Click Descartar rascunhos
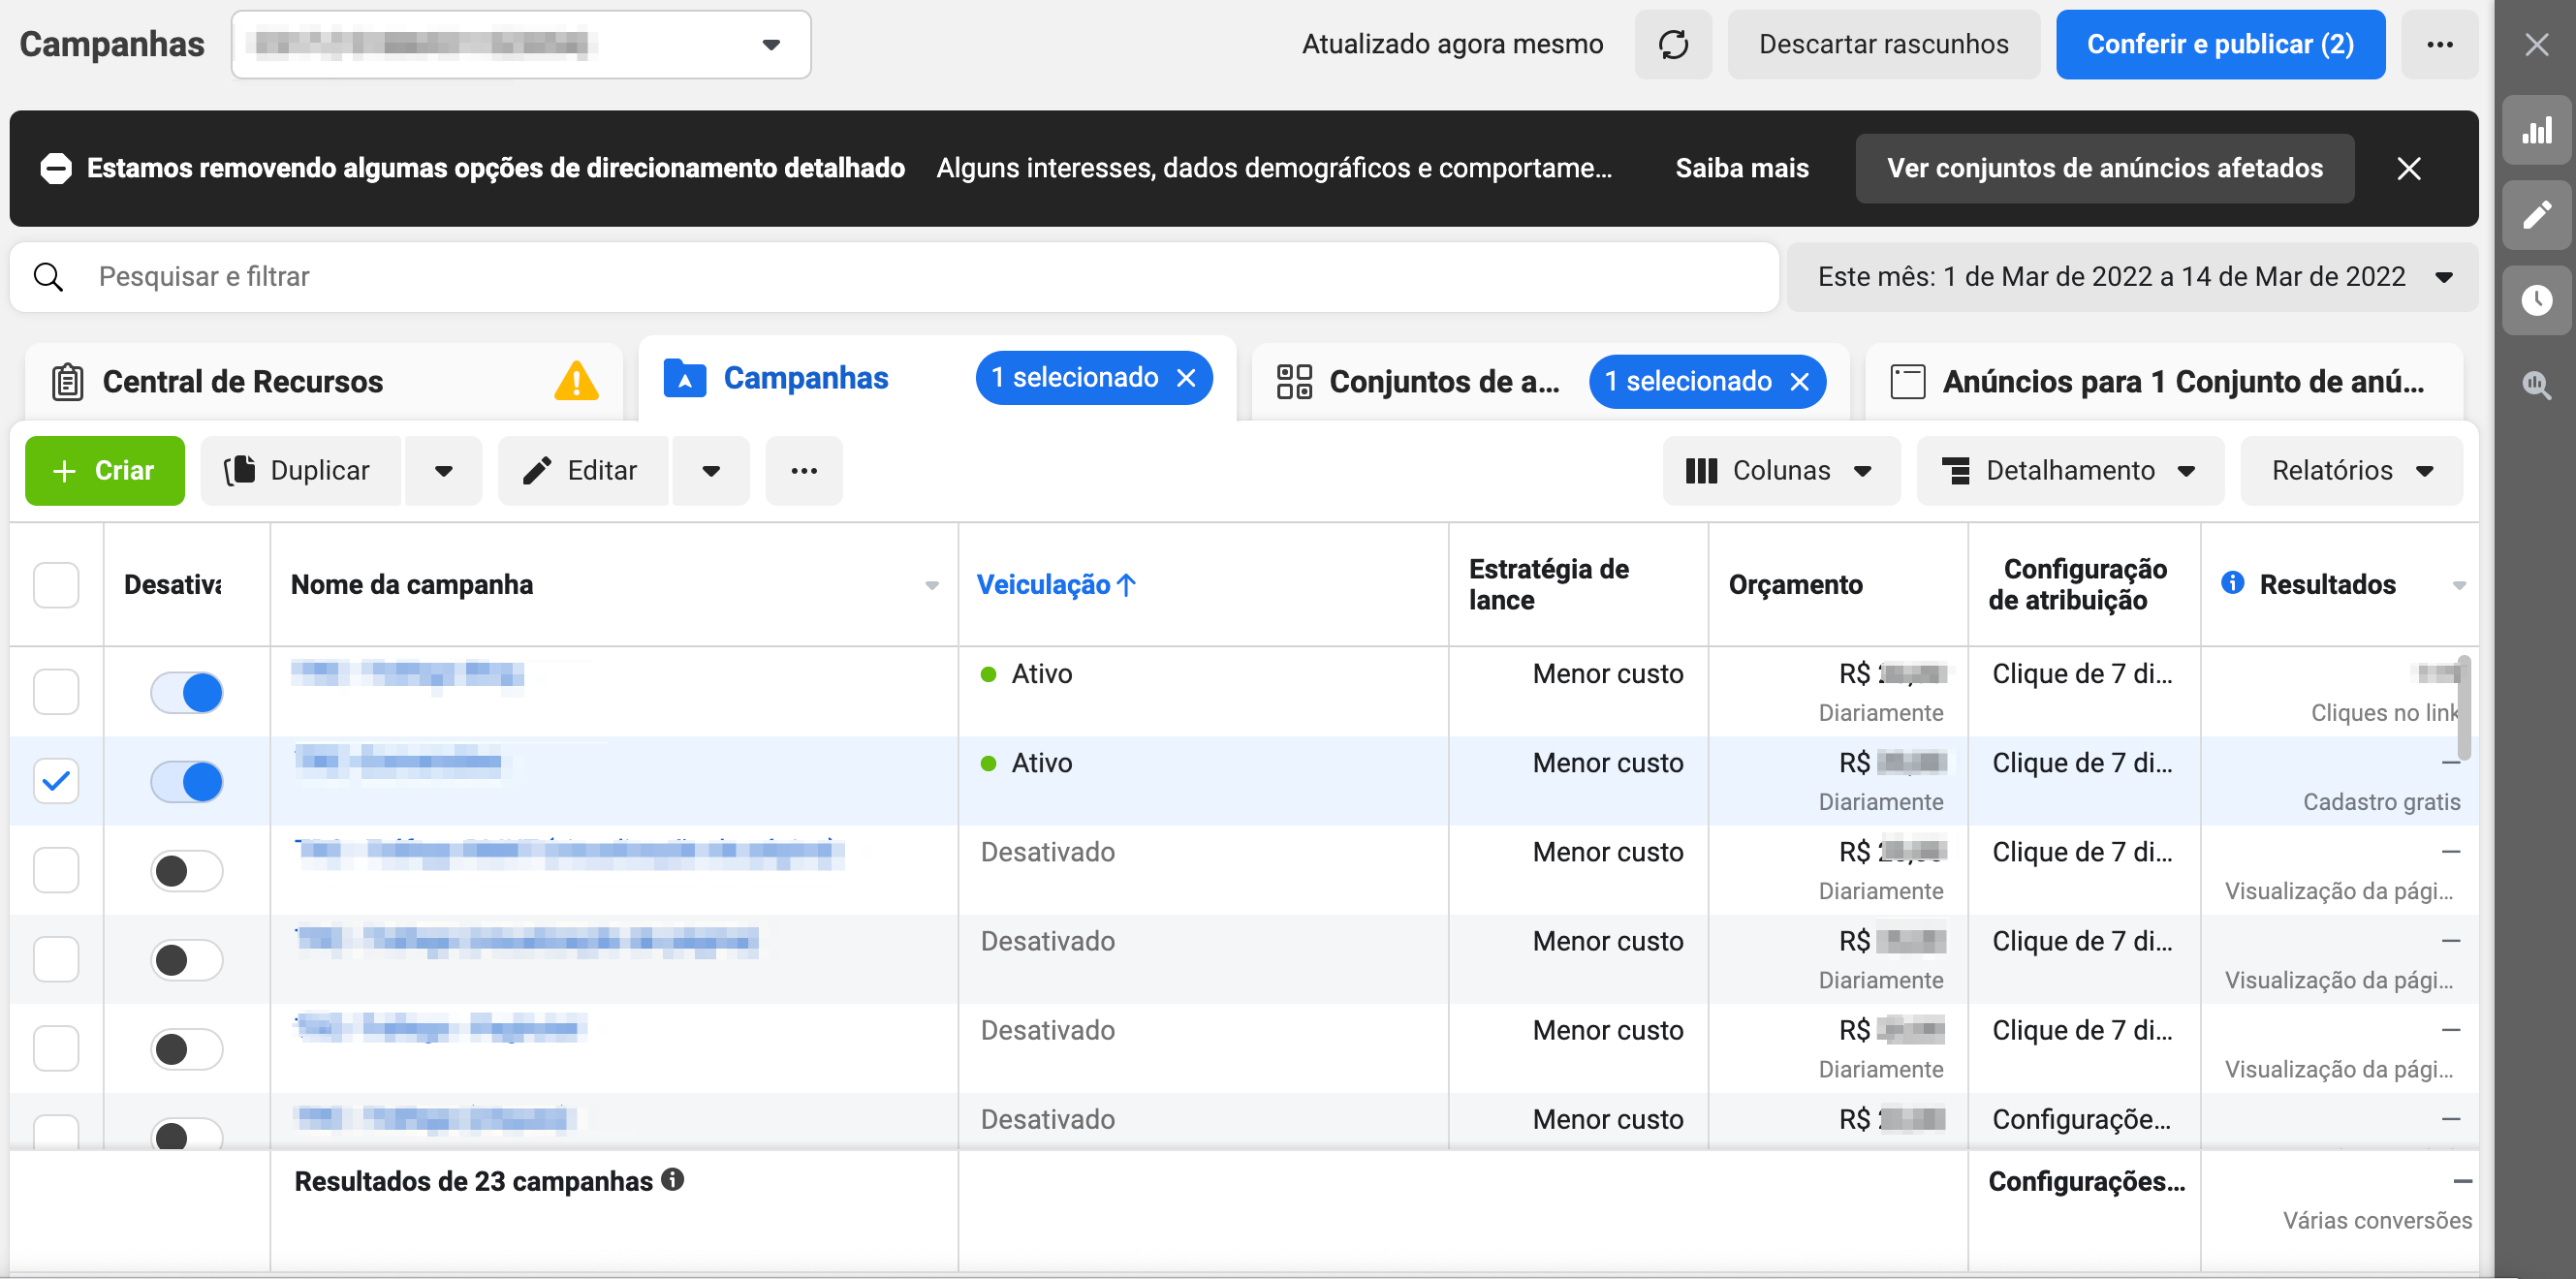Viewport: 2576px width, 1279px height. pyautogui.click(x=1884, y=44)
